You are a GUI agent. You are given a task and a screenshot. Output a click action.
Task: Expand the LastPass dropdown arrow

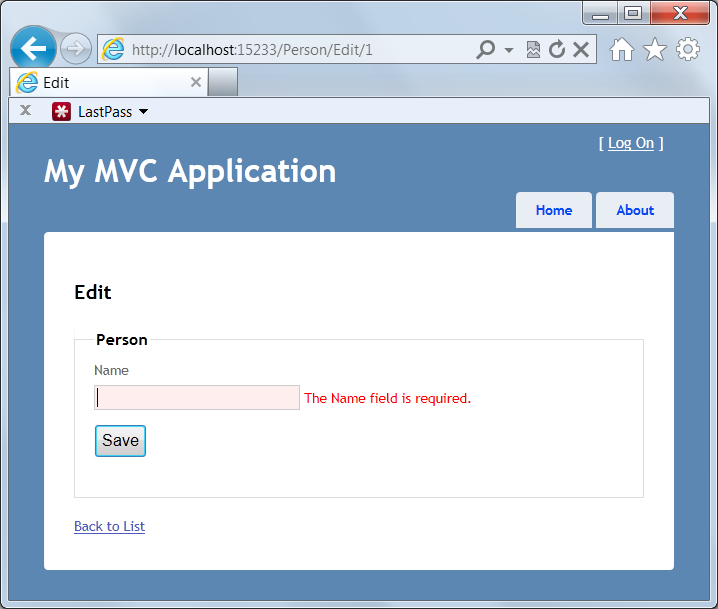(x=143, y=112)
